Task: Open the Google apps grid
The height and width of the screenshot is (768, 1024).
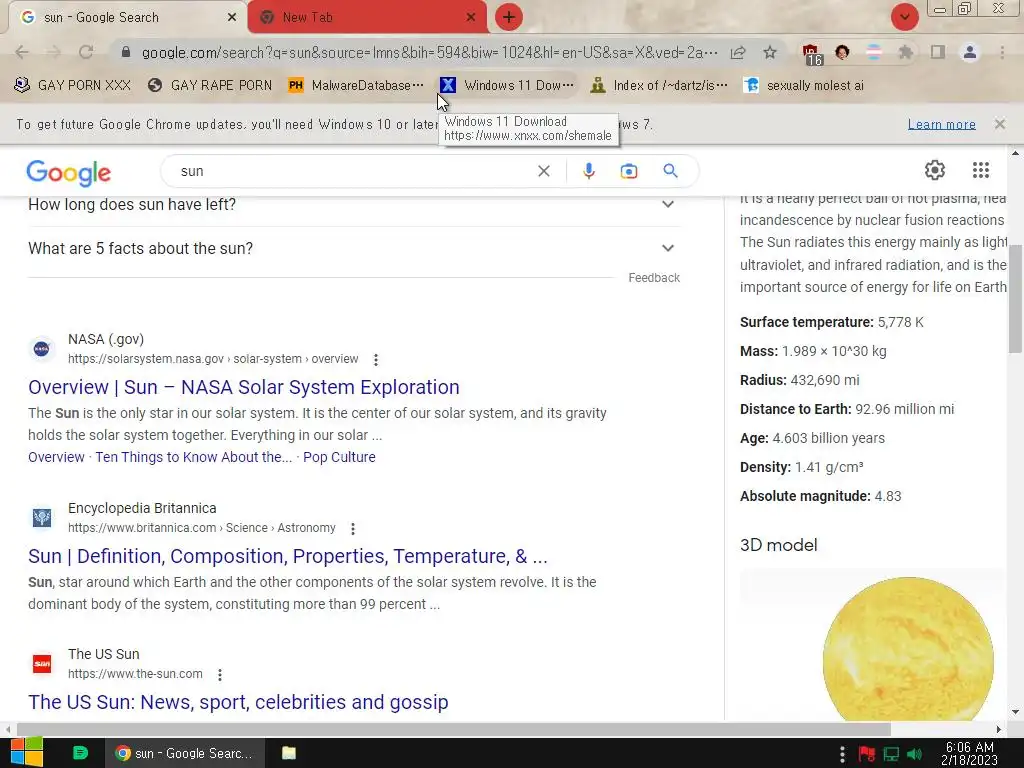Action: [980, 170]
